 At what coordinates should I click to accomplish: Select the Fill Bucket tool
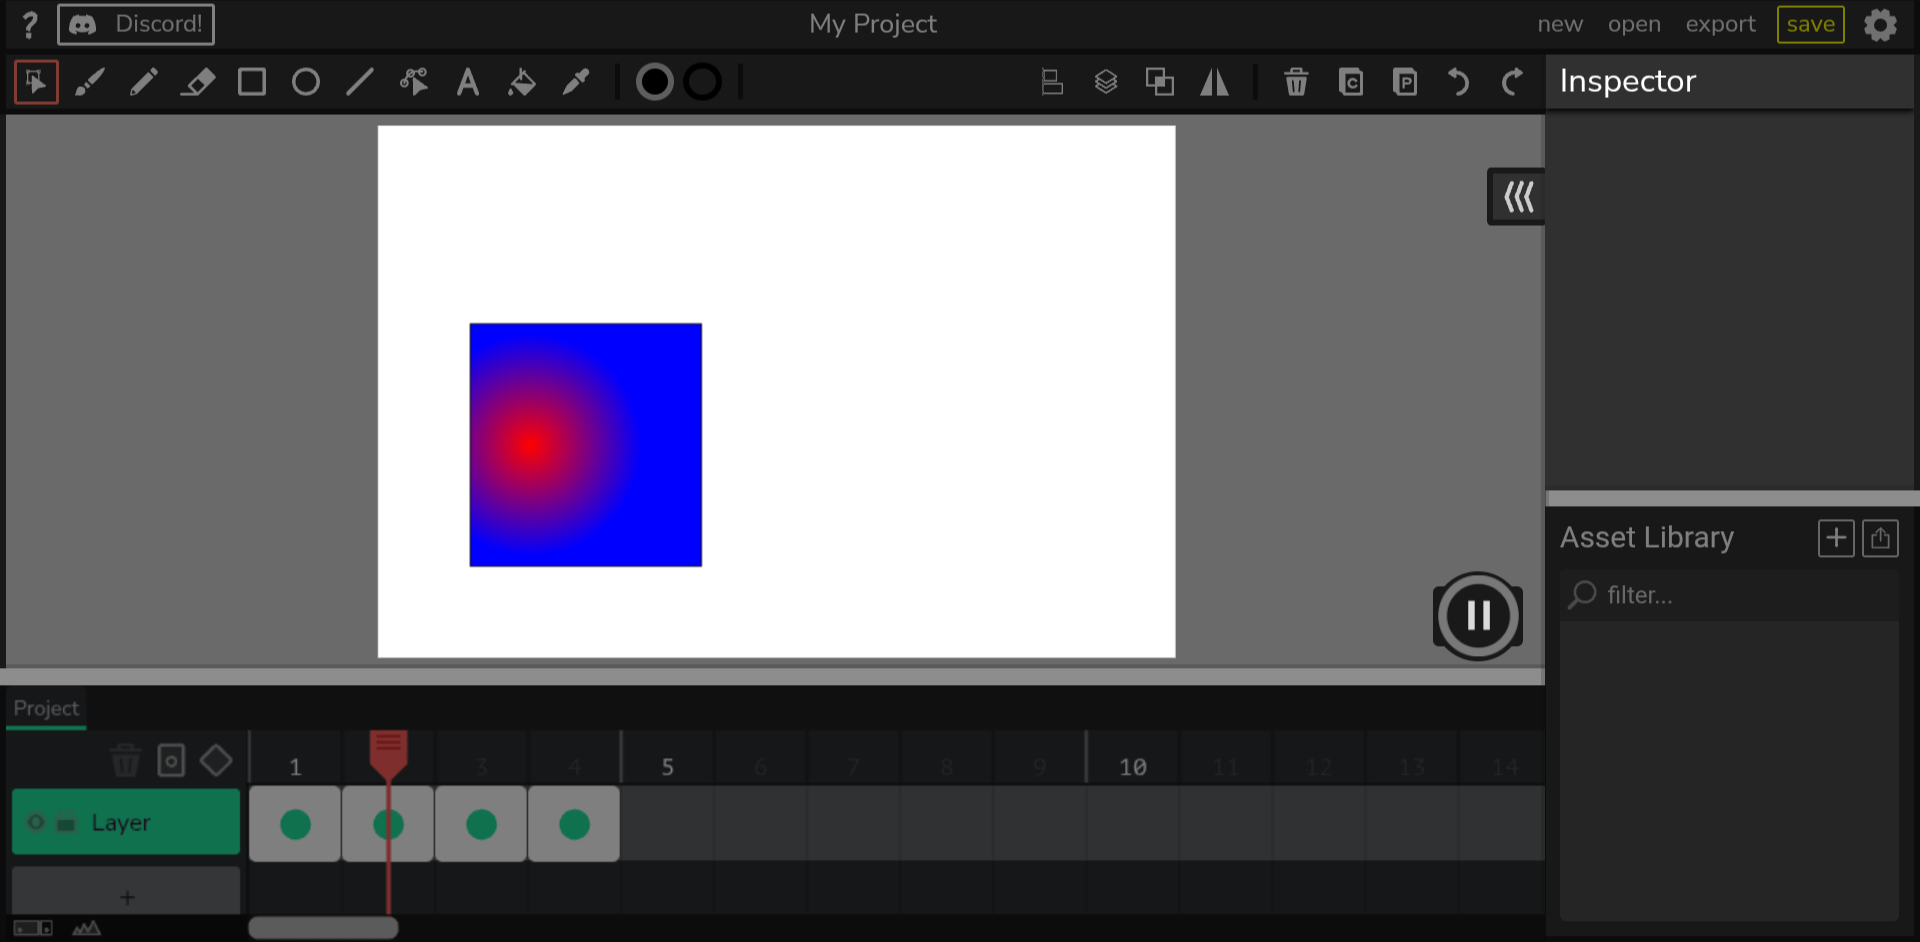[521, 82]
